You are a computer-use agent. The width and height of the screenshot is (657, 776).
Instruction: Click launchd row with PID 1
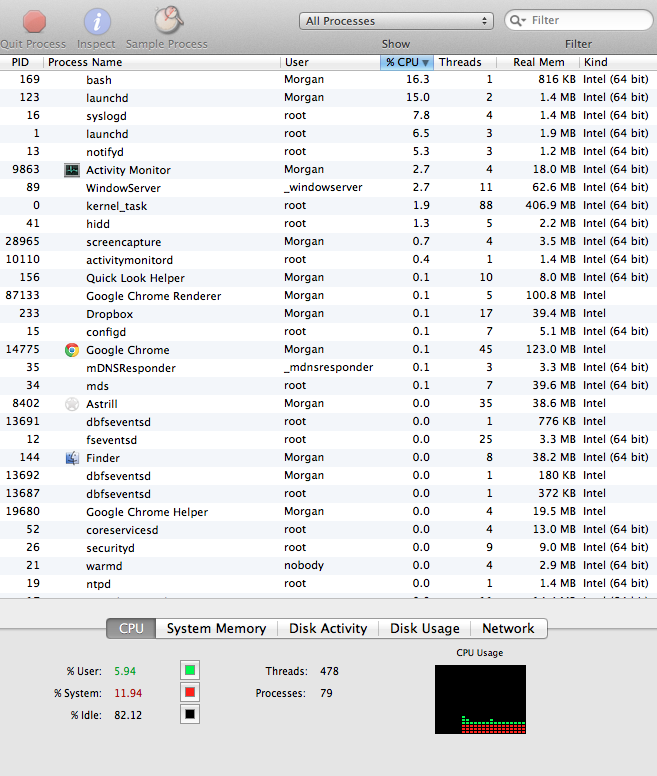[x=328, y=134]
